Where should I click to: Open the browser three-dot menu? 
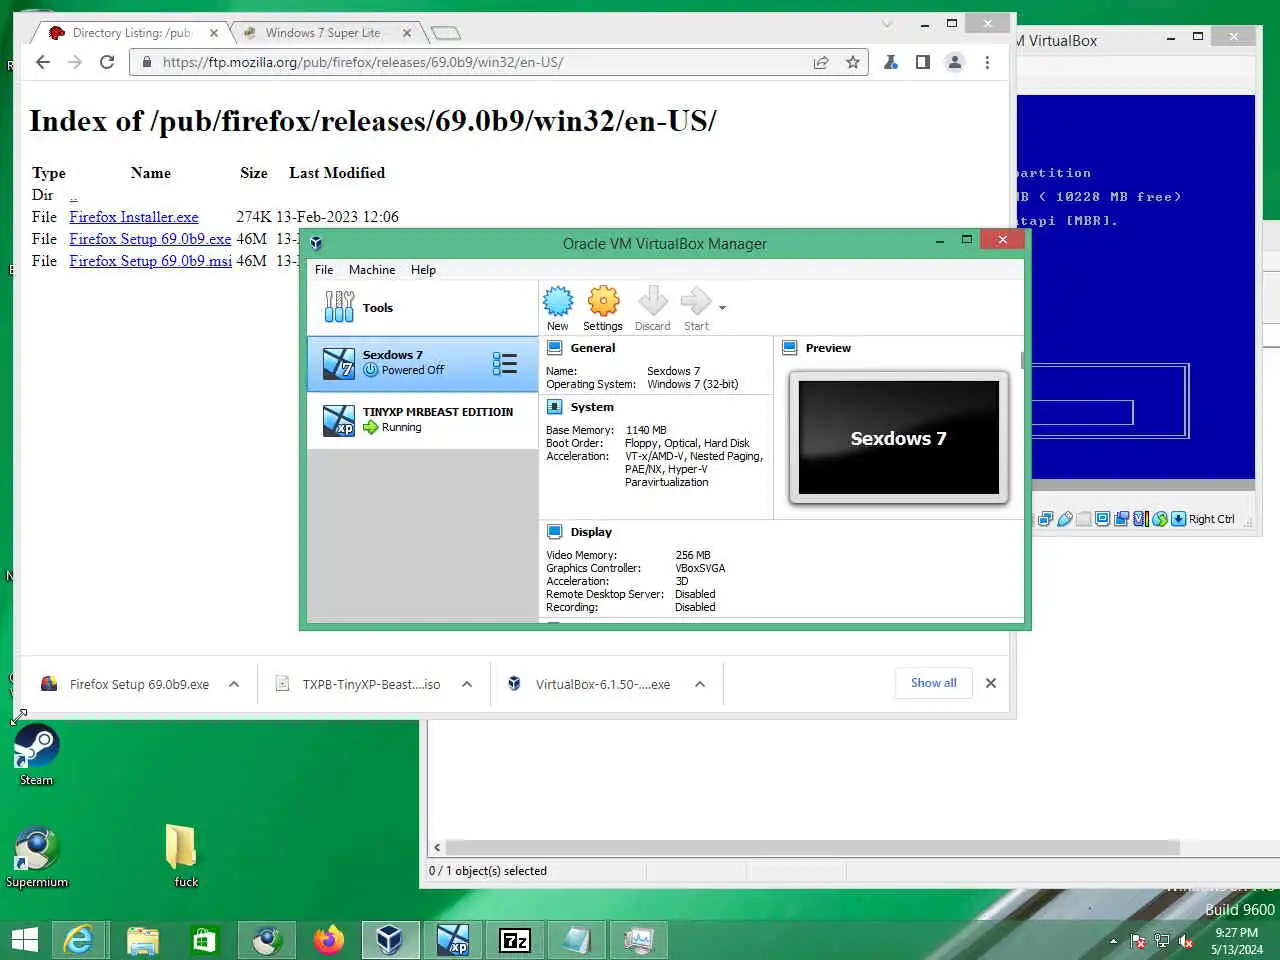(987, 62)
